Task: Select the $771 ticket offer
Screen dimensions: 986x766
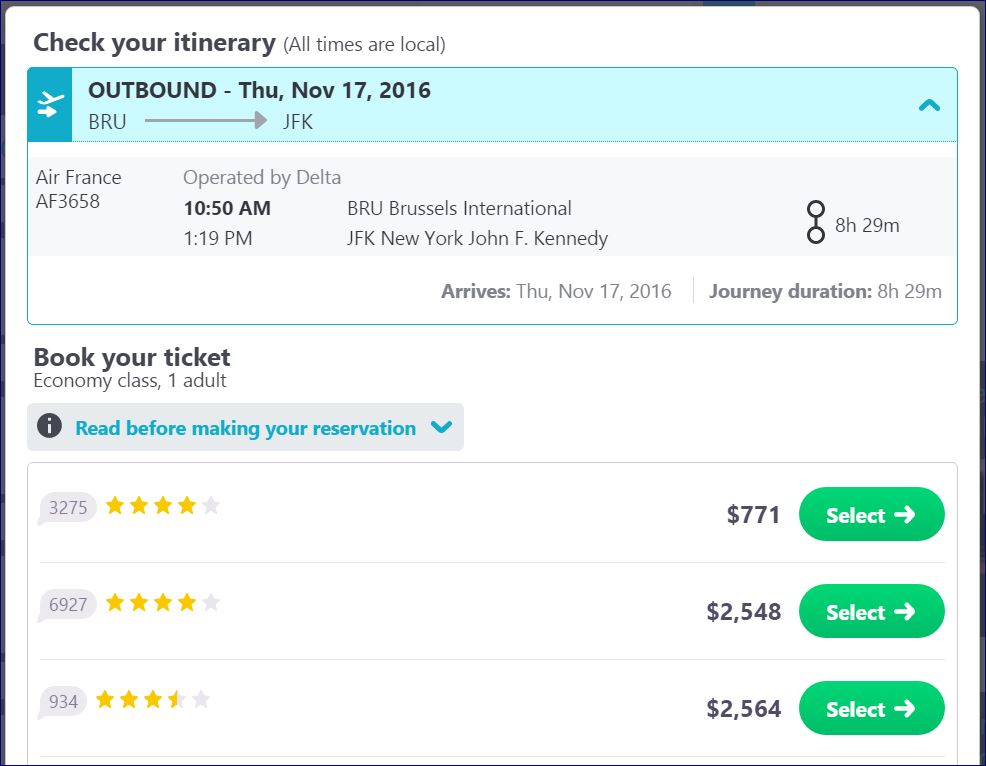Action: click(x=871, y=515)
